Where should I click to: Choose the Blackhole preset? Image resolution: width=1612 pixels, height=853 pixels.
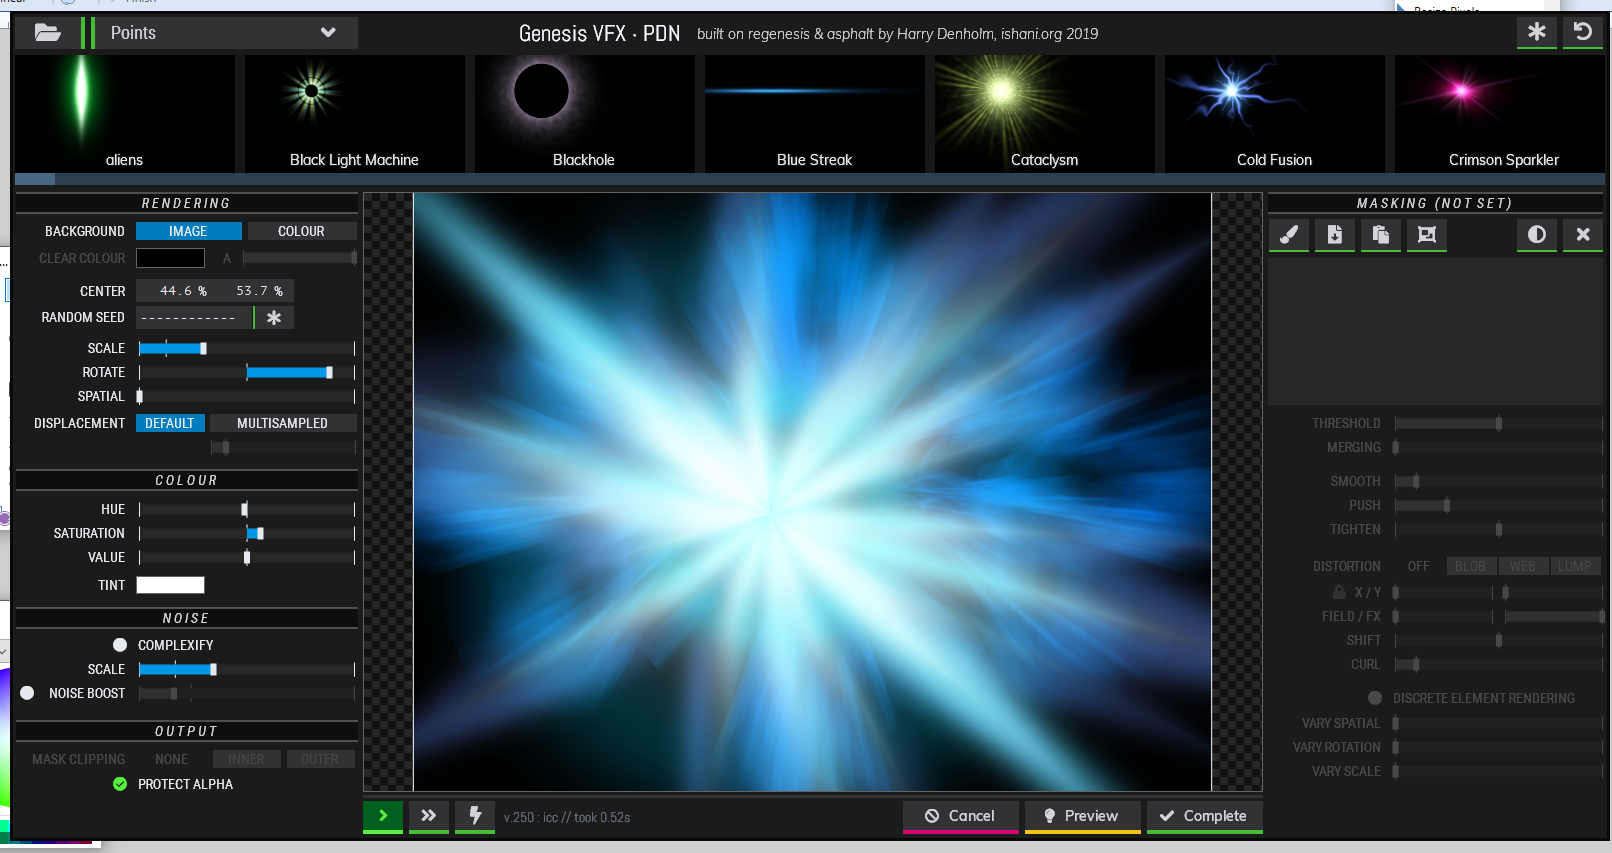584,114
